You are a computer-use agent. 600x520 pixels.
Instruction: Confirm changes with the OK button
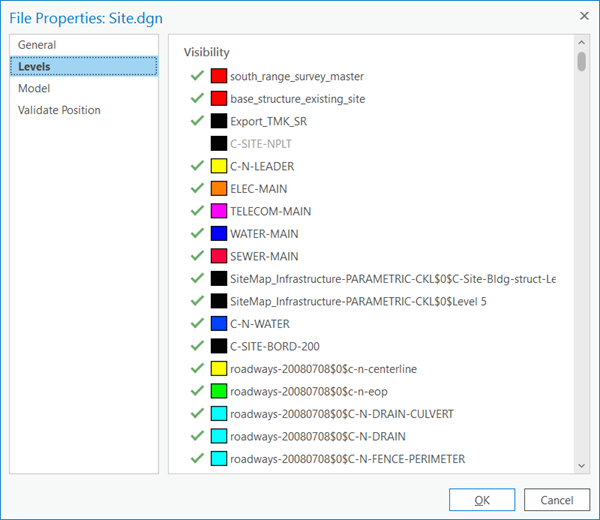[482, 500]
